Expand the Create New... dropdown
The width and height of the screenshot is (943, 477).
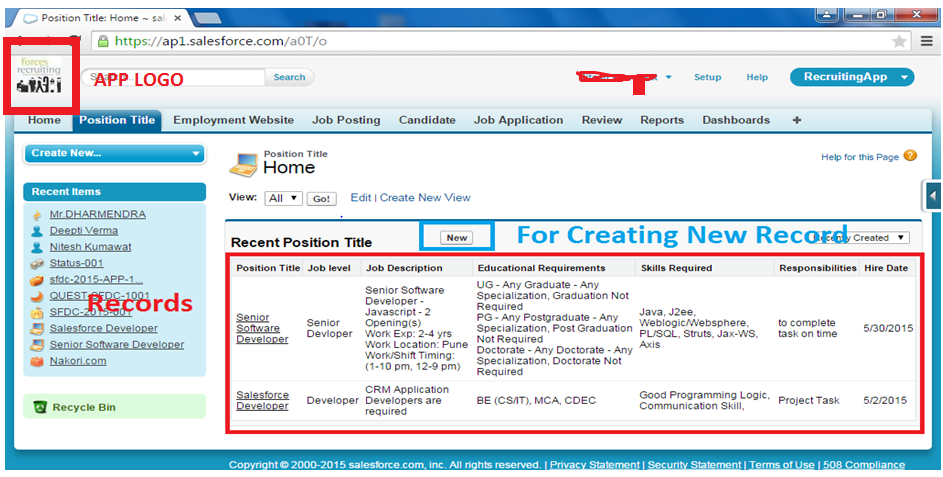[x=114, y=153]
